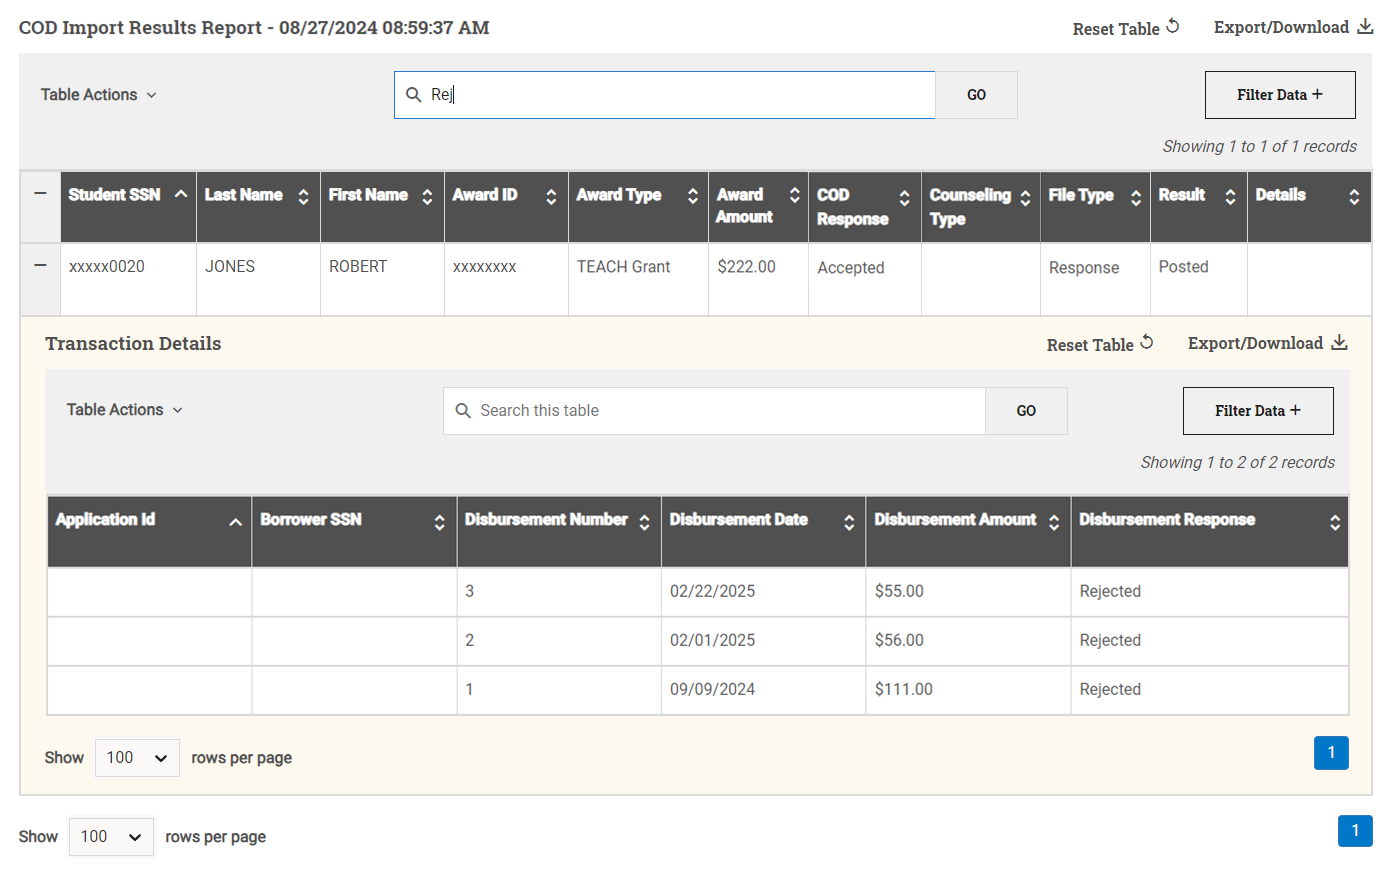Go to page 1 in Transaction Details

pyautogui.click(x=1331, y=753)
